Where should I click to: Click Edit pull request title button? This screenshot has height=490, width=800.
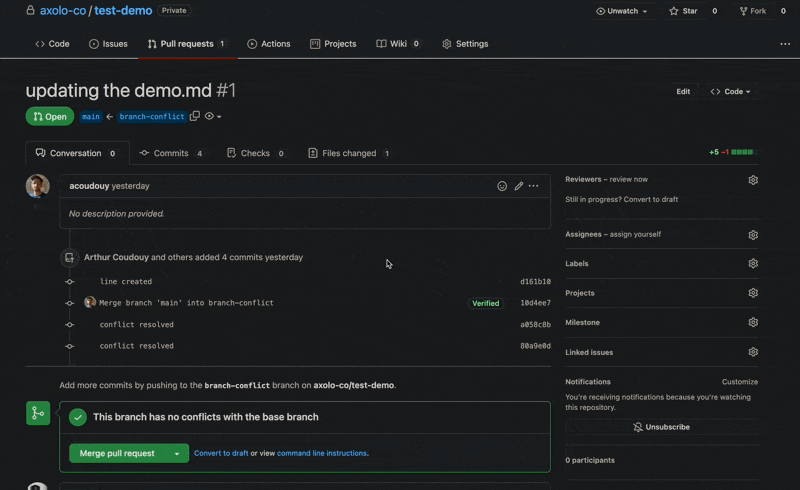click(683, 91)
